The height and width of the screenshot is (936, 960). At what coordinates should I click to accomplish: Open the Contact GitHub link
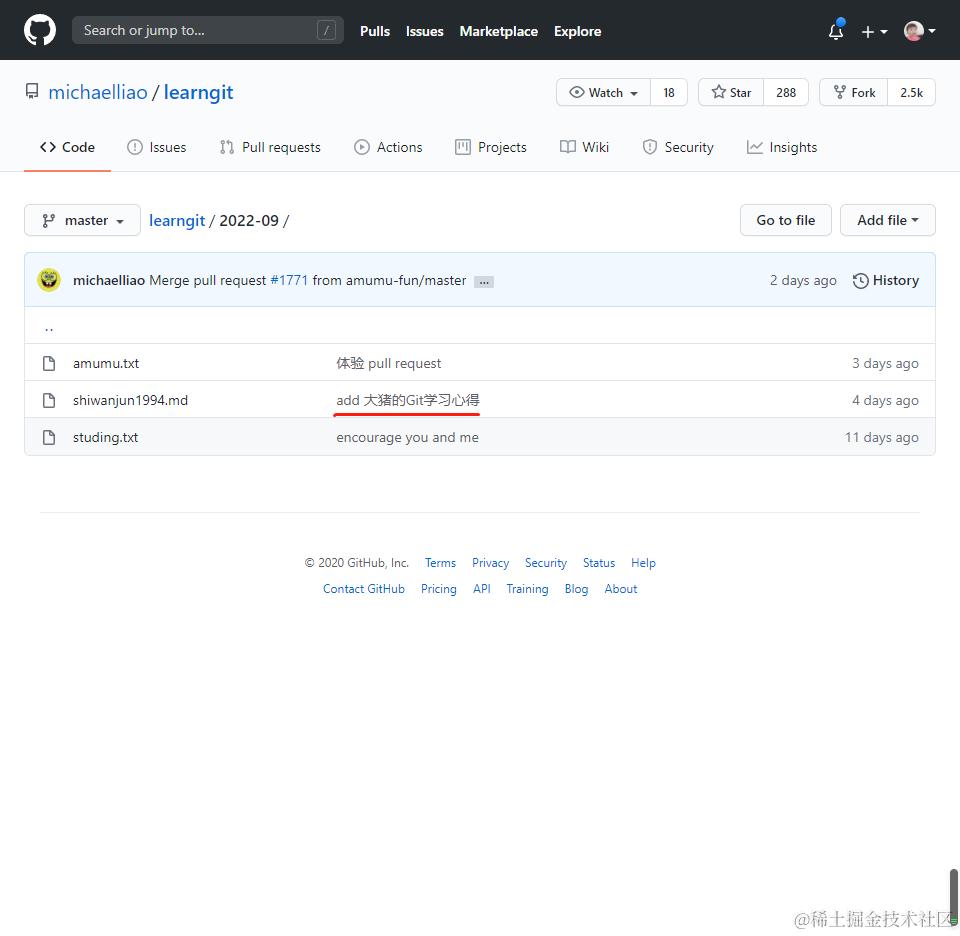(x=364, y=589)
